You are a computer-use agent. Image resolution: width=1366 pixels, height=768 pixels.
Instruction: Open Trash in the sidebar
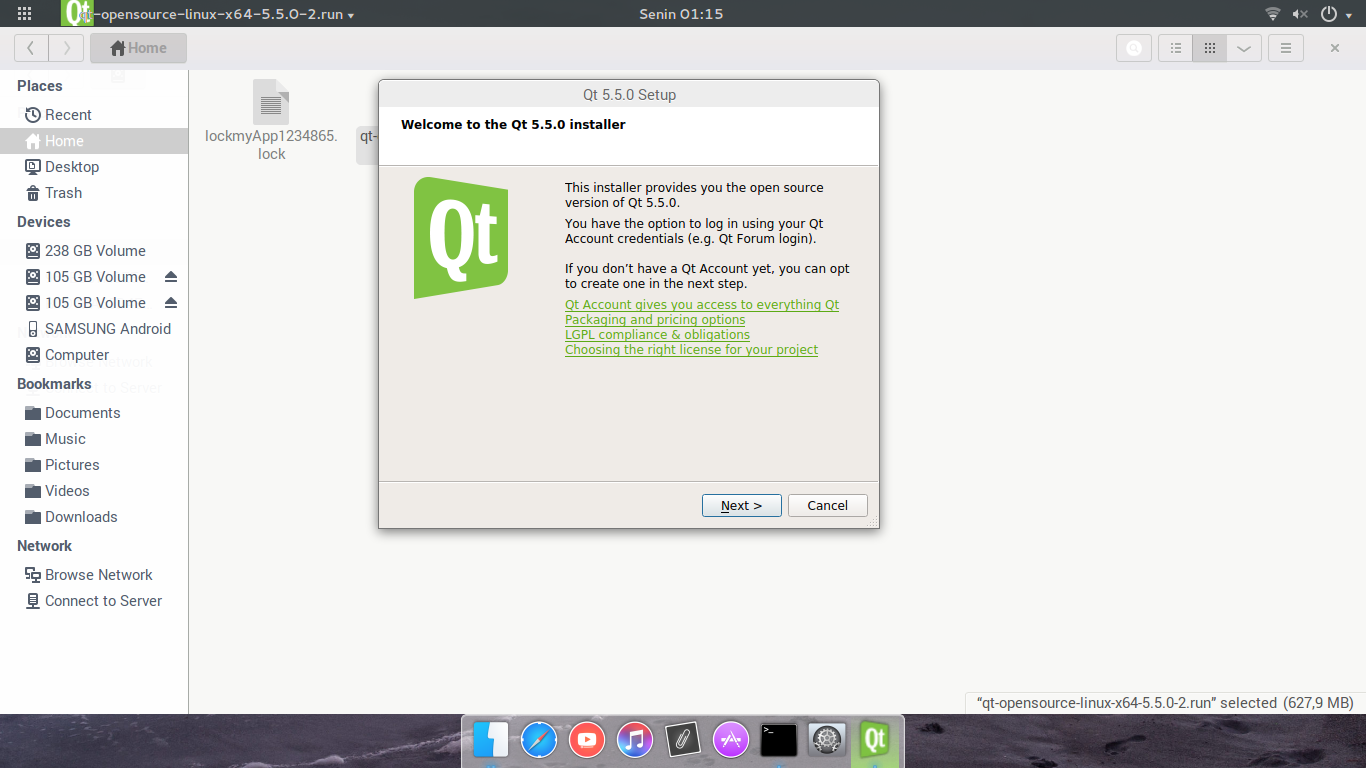click(x=94, y=193)
